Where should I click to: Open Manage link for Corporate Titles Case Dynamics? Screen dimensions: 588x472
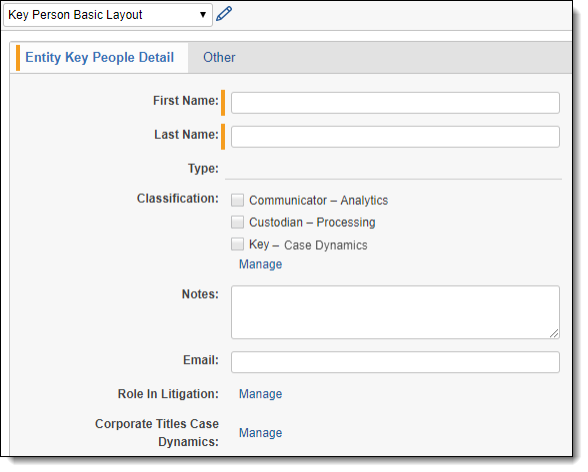pyautogui.click(x=261, y=433)
